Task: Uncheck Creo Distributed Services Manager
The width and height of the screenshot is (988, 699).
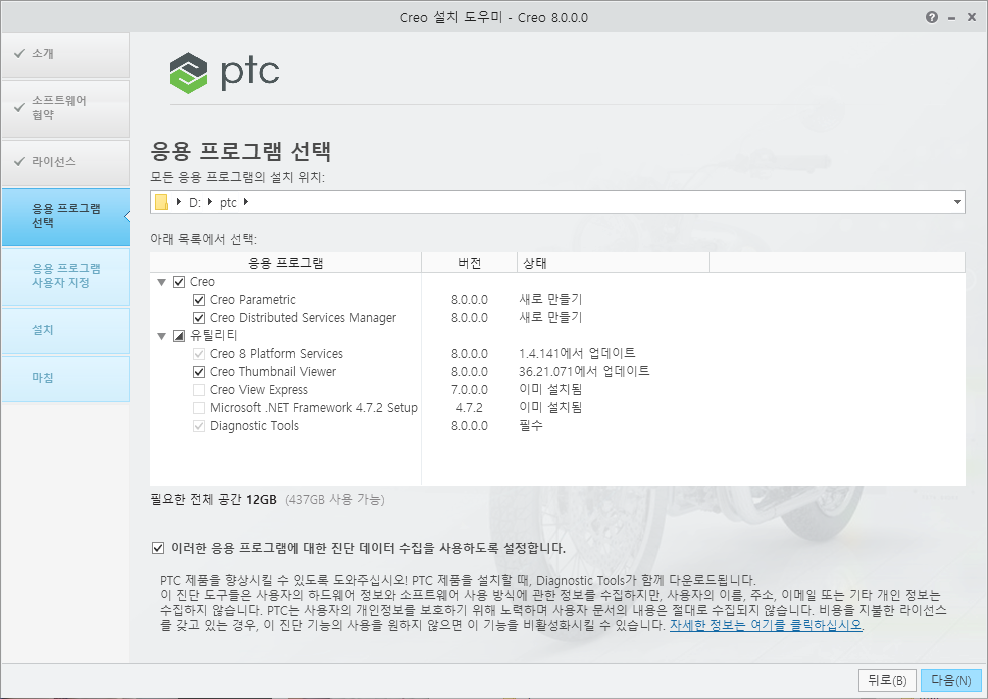Action: [199, 318]
